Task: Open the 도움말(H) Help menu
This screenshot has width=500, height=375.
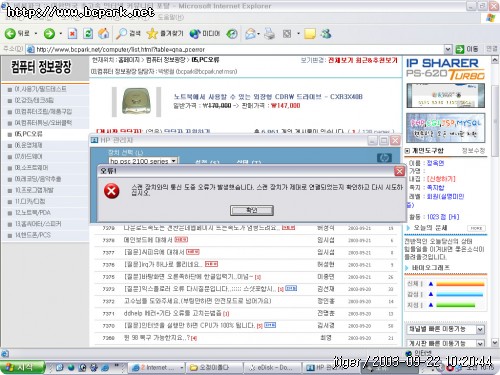Action: pos(170,17)
